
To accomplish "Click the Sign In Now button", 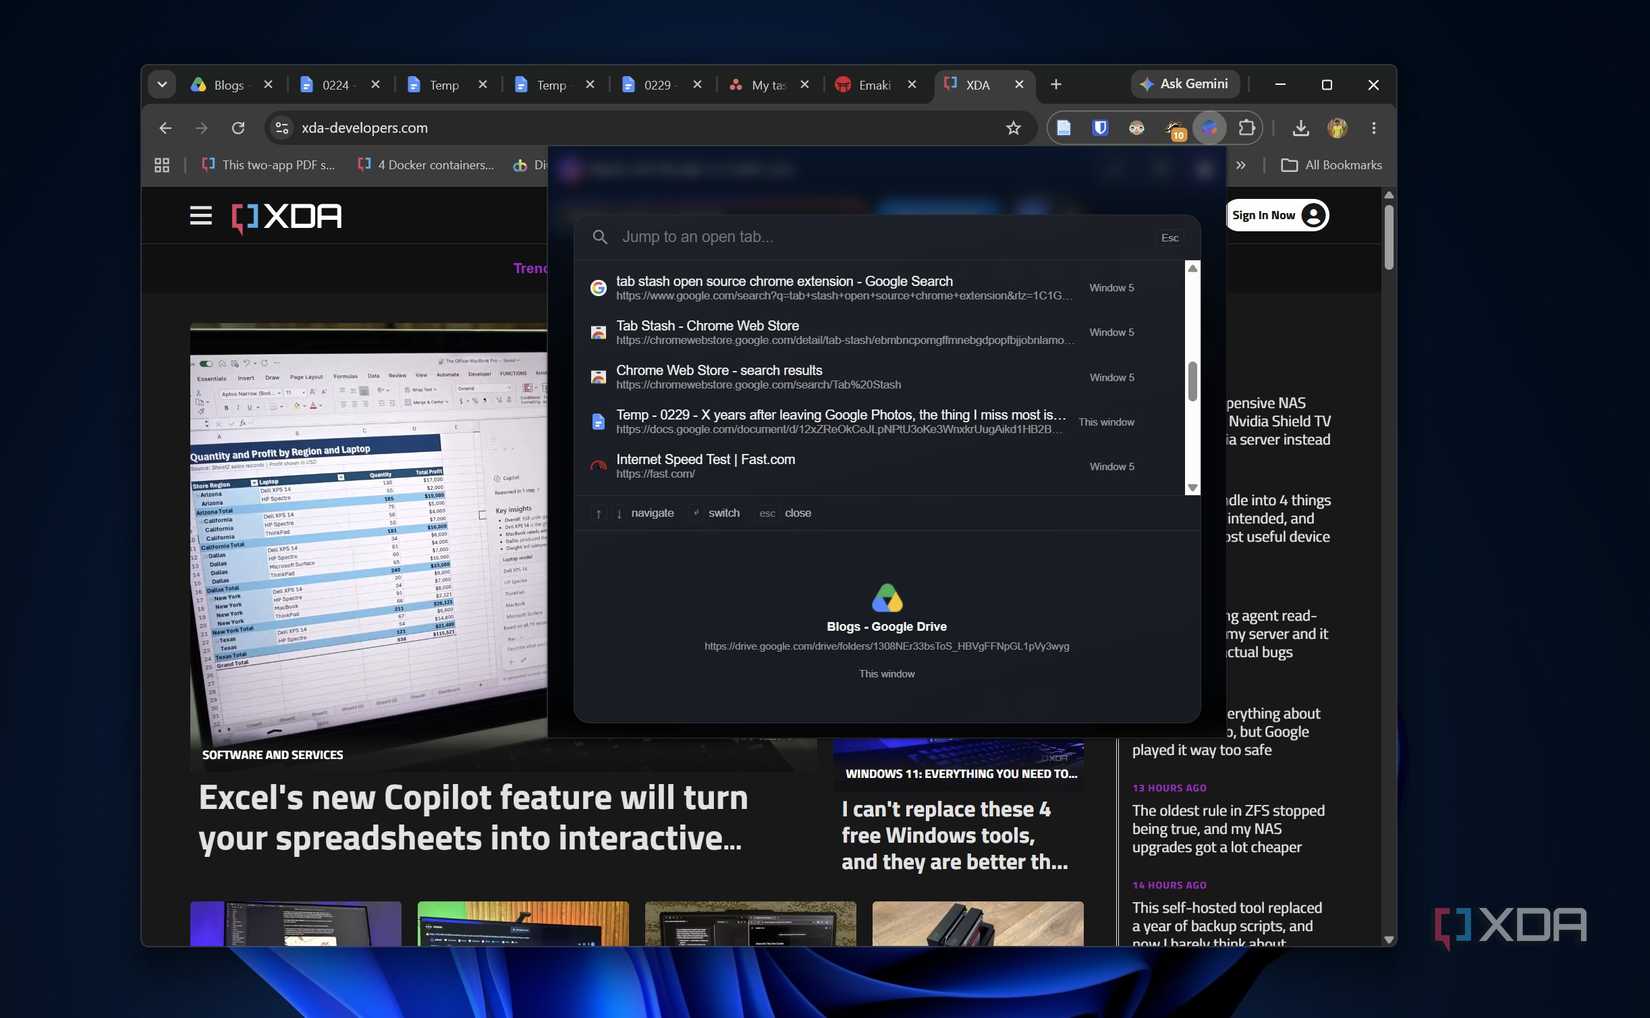I will (x=1277, y=215).
